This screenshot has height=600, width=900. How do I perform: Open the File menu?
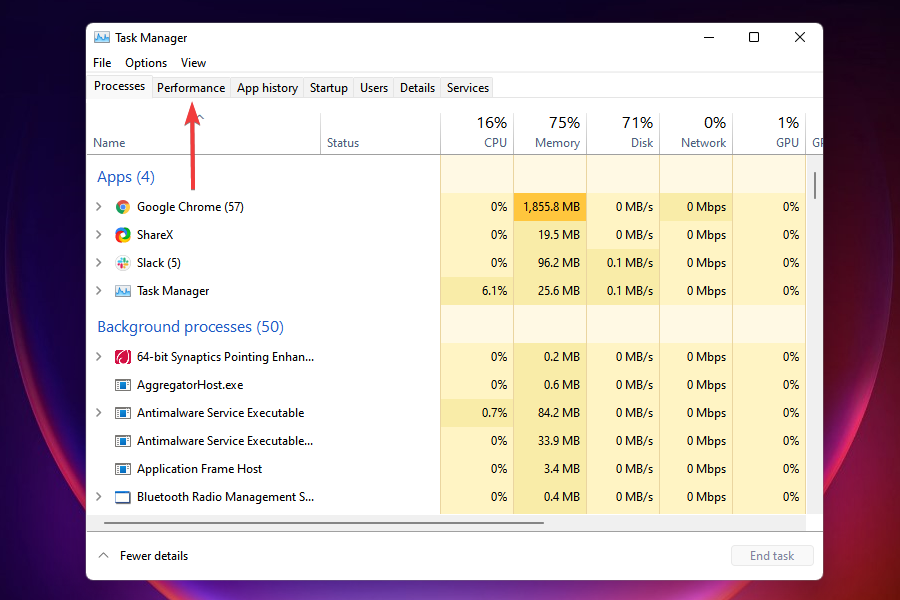coord(102,63)
